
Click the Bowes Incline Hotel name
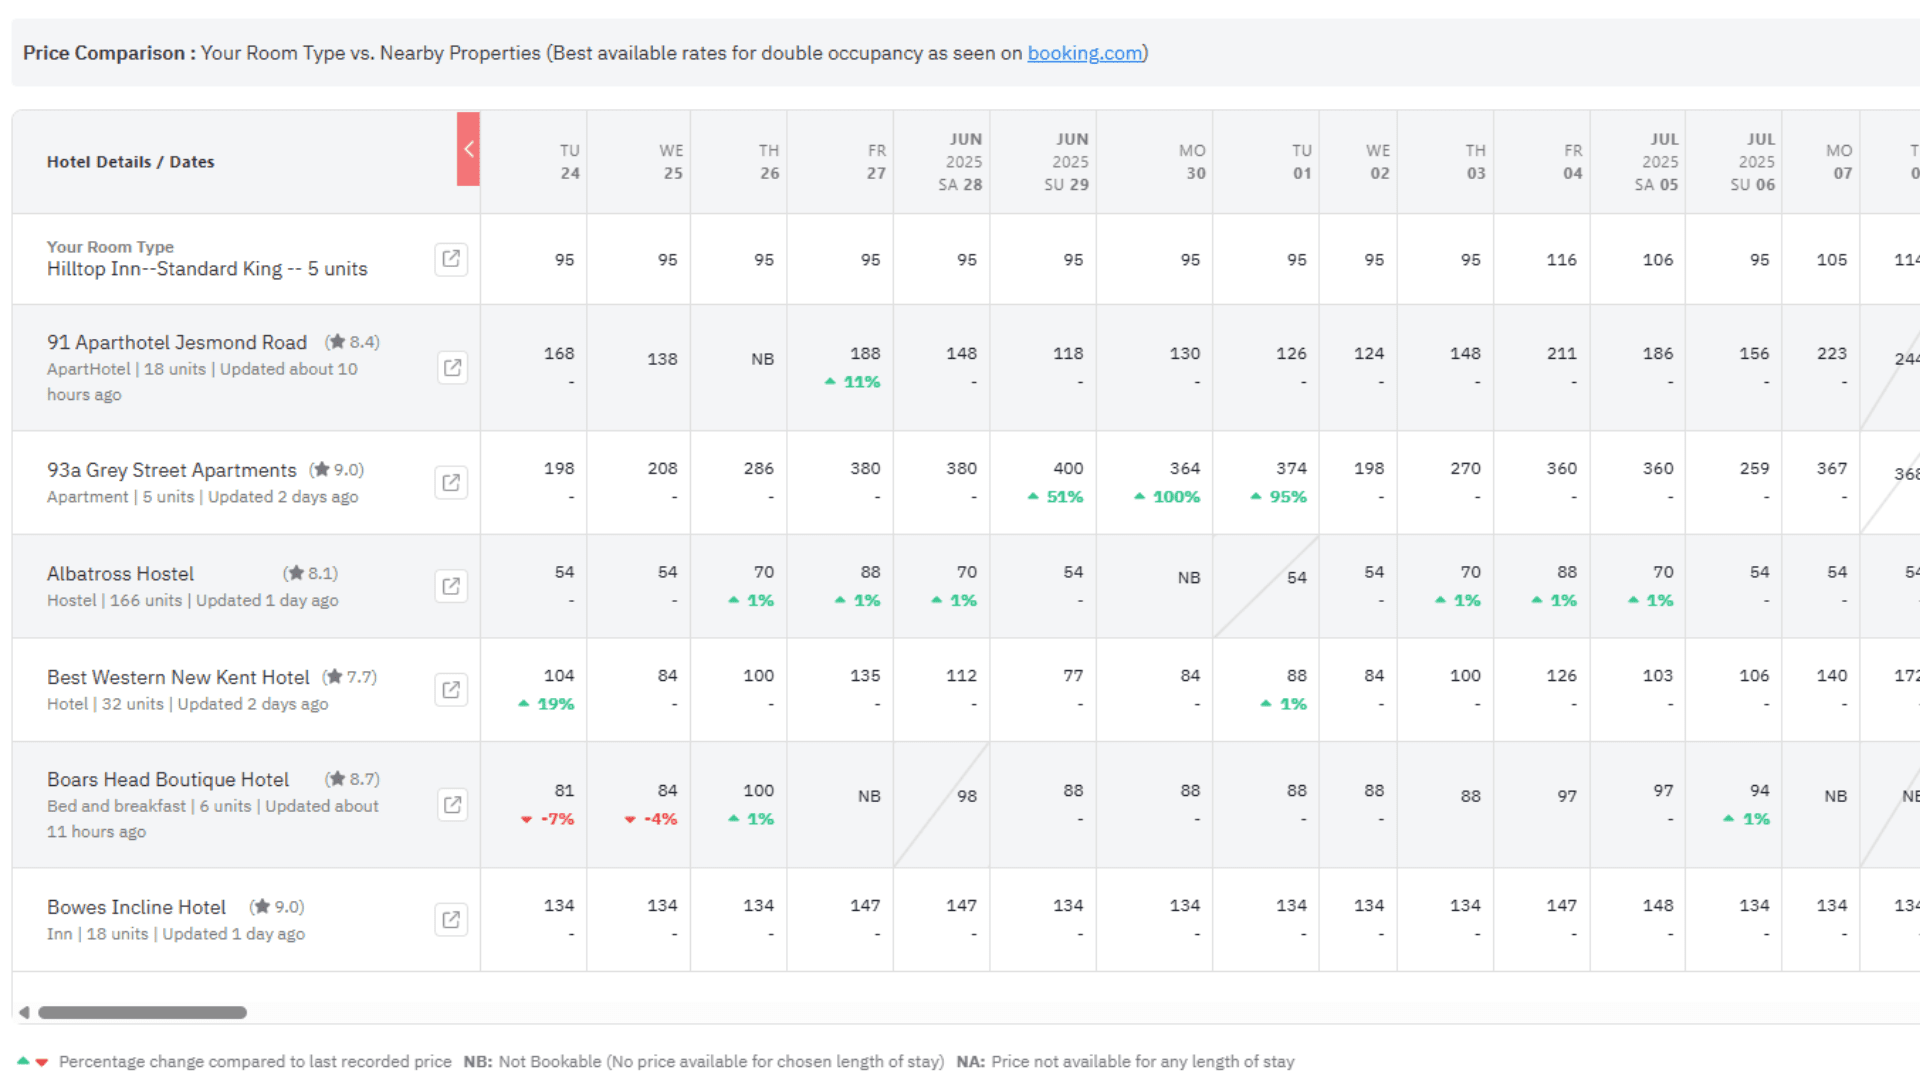136,907
